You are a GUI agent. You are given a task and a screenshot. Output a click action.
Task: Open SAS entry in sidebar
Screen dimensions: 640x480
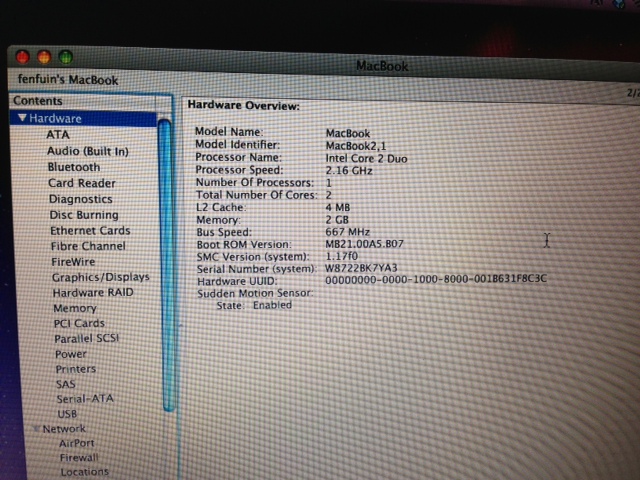coord(66,384)
